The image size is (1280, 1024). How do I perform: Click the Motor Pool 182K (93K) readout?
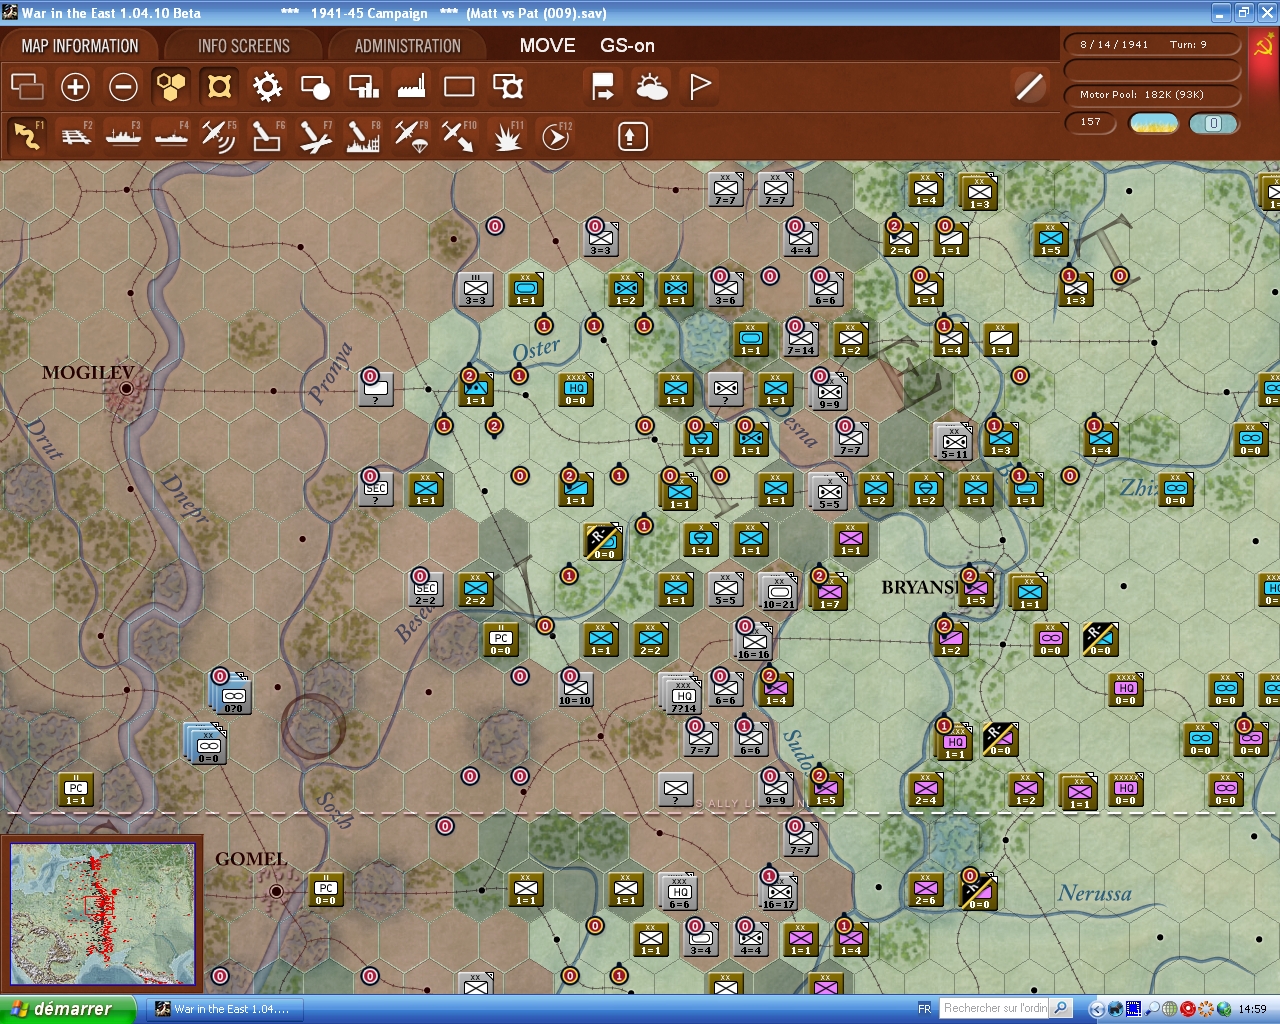(x=1153, y=95)
